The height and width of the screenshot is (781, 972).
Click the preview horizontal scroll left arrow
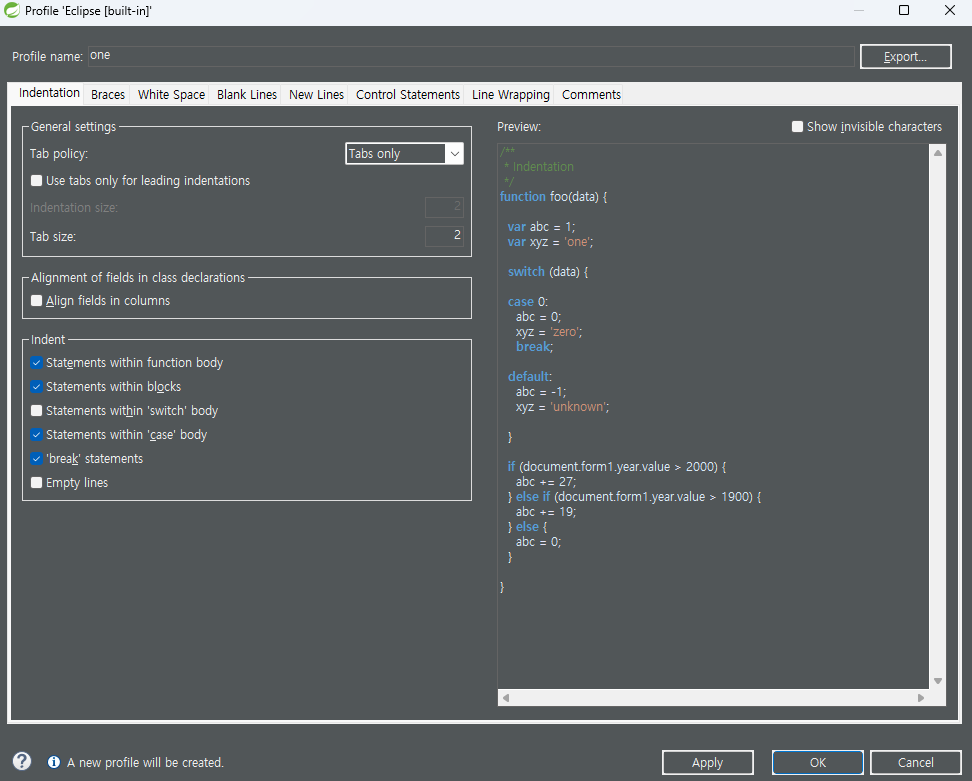click(506, 698)
